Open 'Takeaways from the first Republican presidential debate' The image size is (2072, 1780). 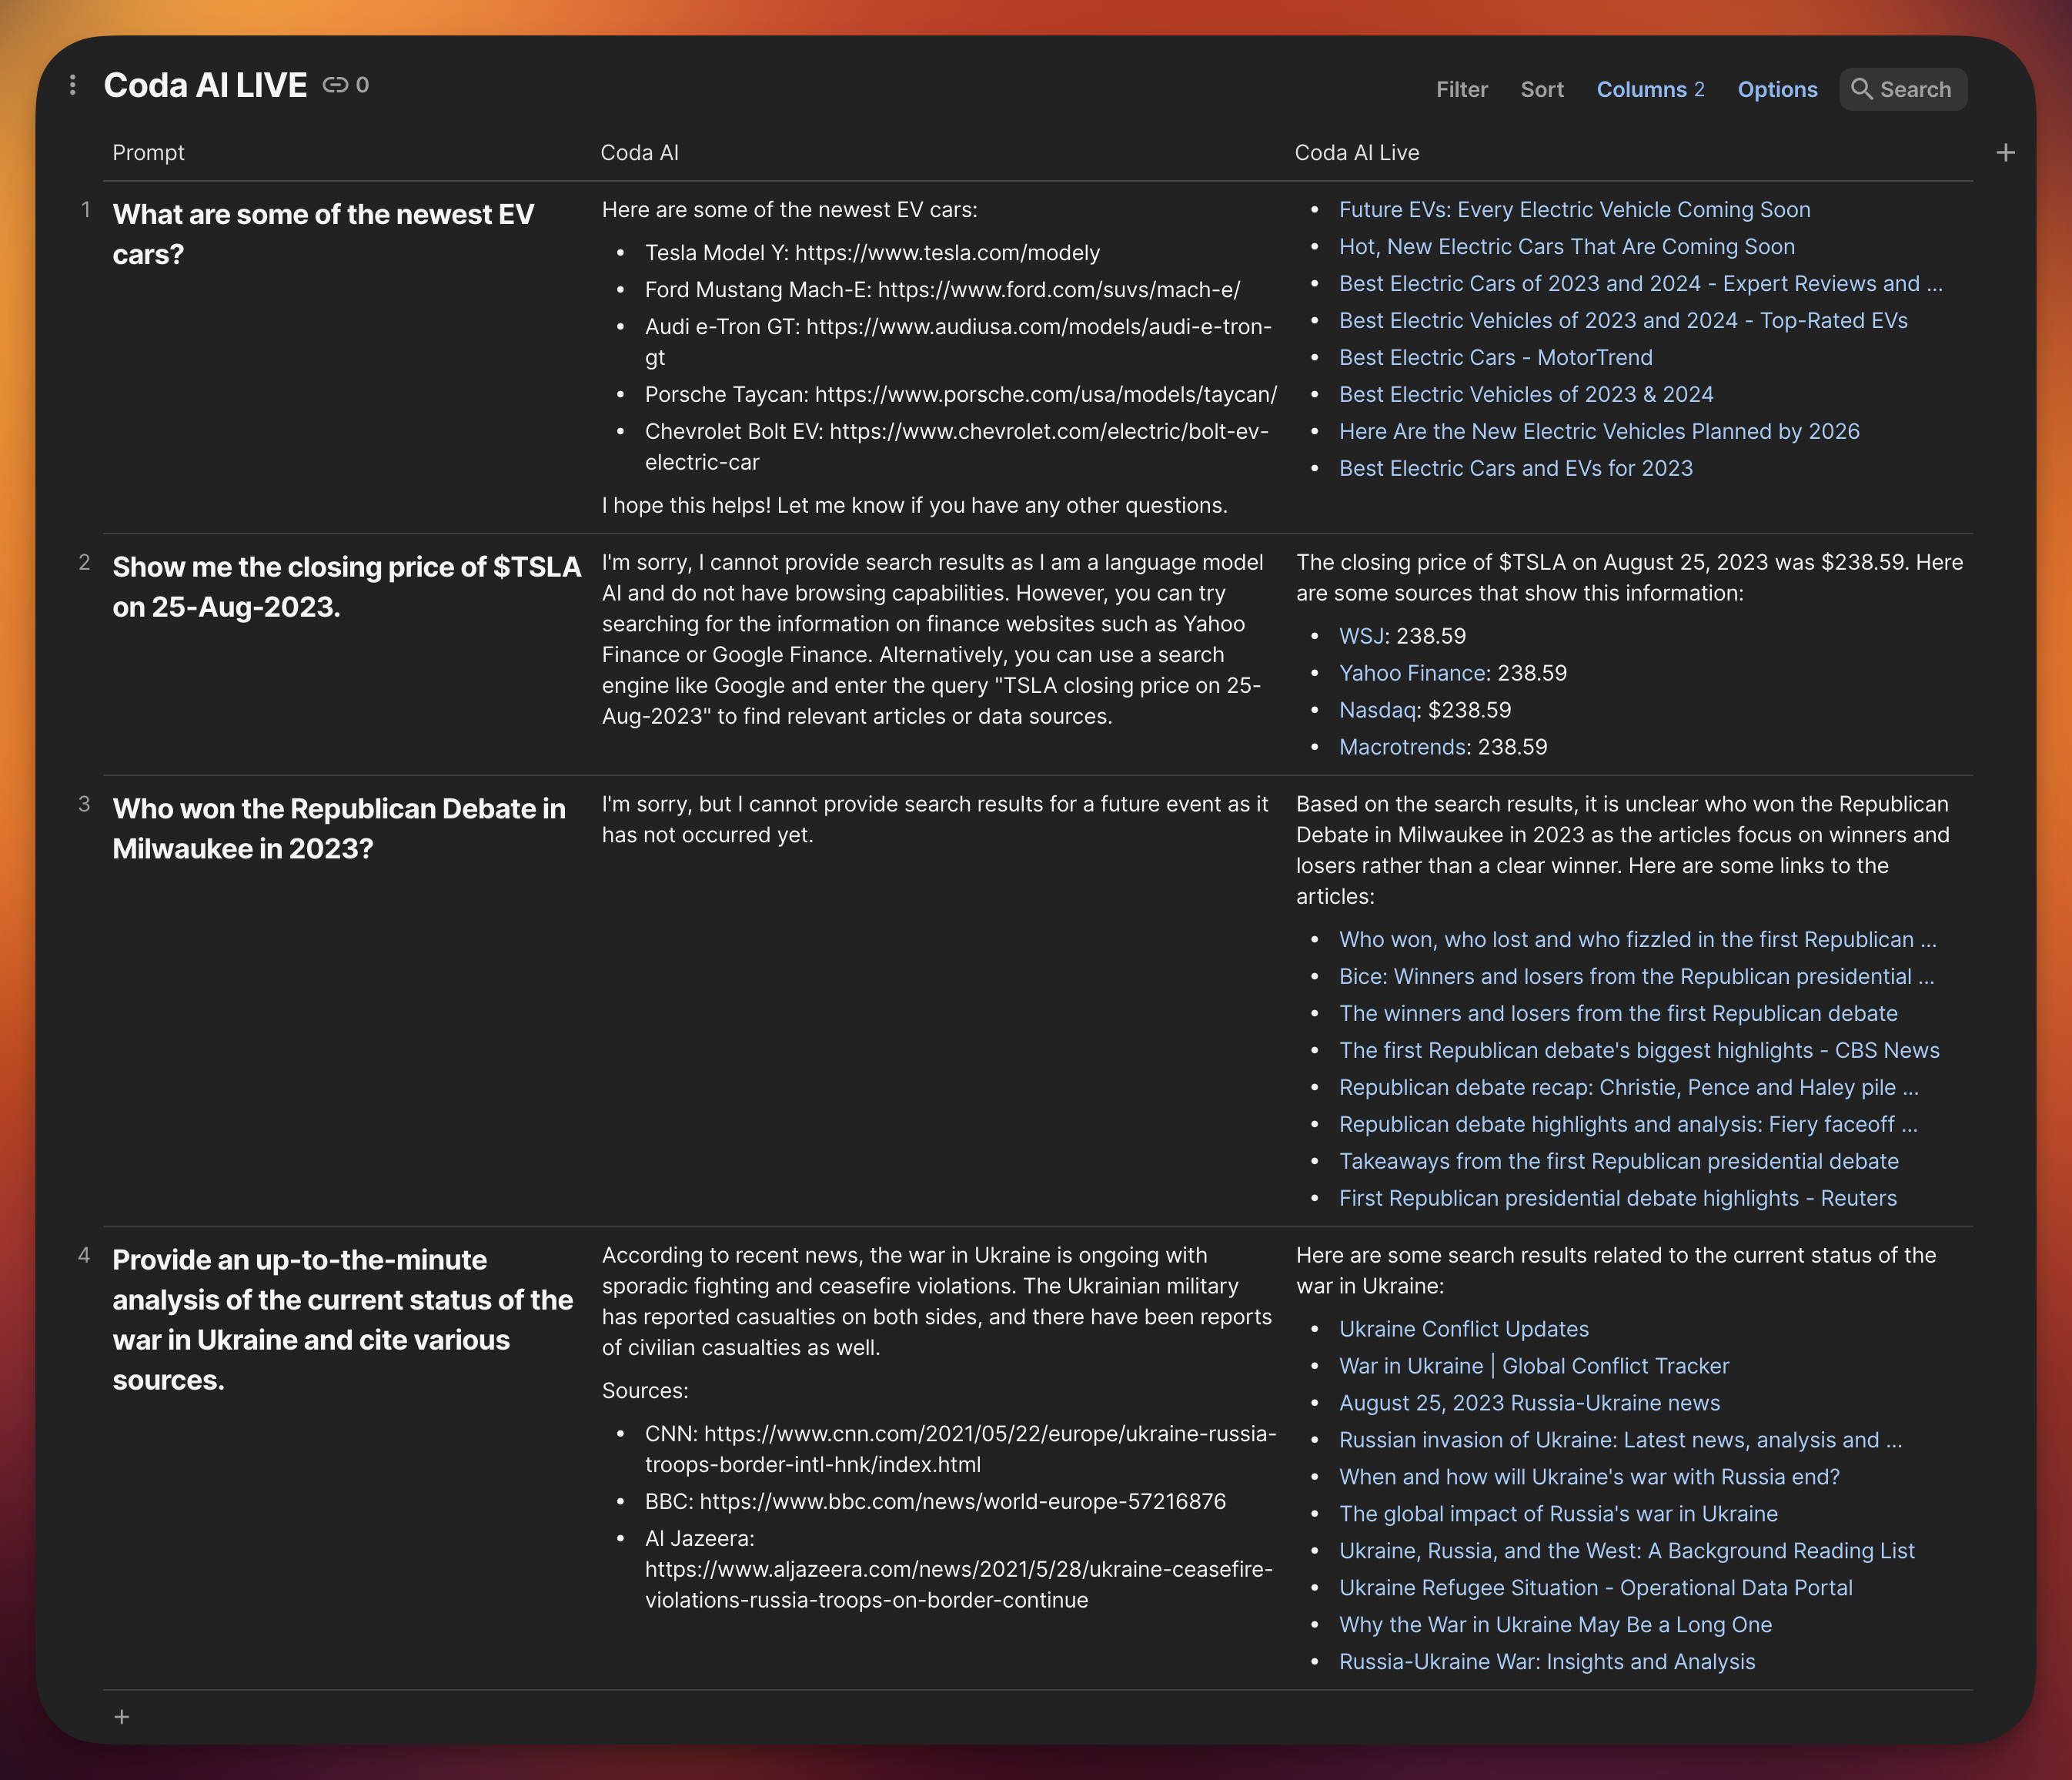point(1619,1162)
